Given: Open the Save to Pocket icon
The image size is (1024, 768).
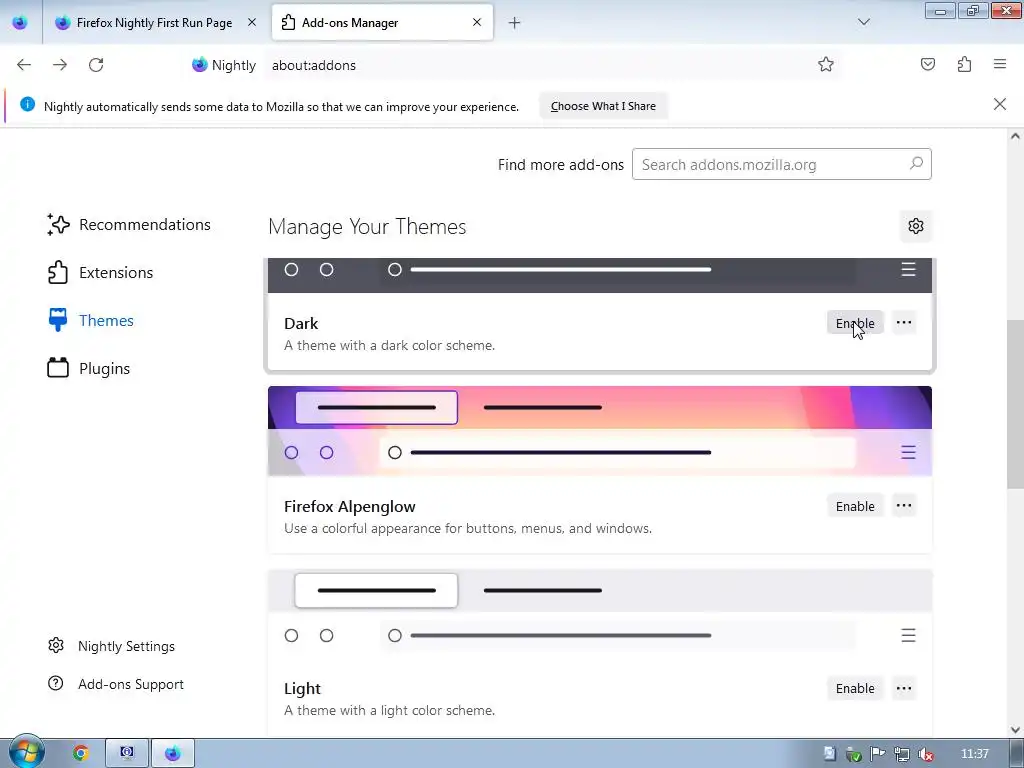Looking at the screenshot, I should pos(927,64).
